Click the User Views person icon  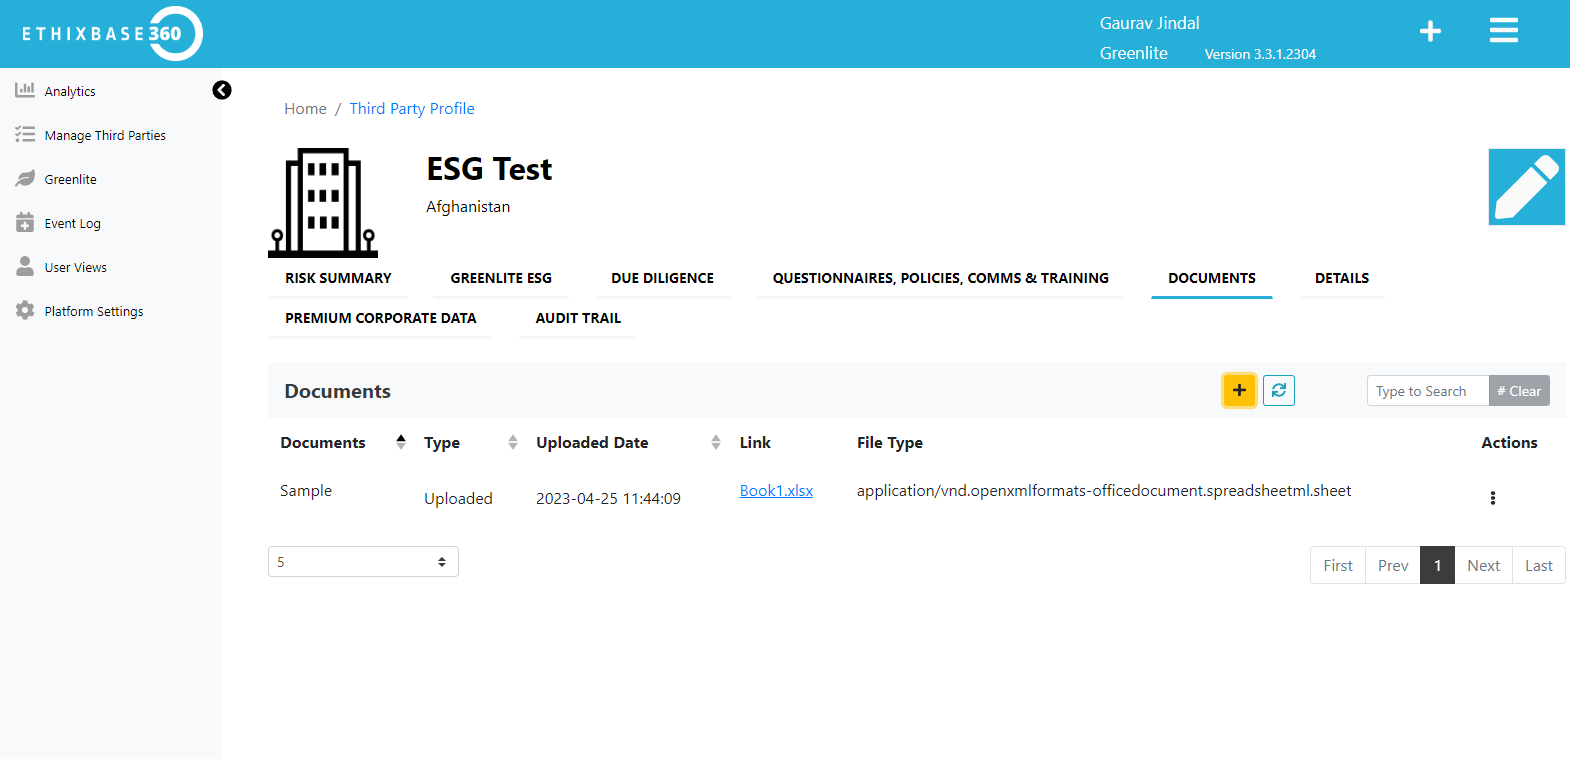coord(25,266)
